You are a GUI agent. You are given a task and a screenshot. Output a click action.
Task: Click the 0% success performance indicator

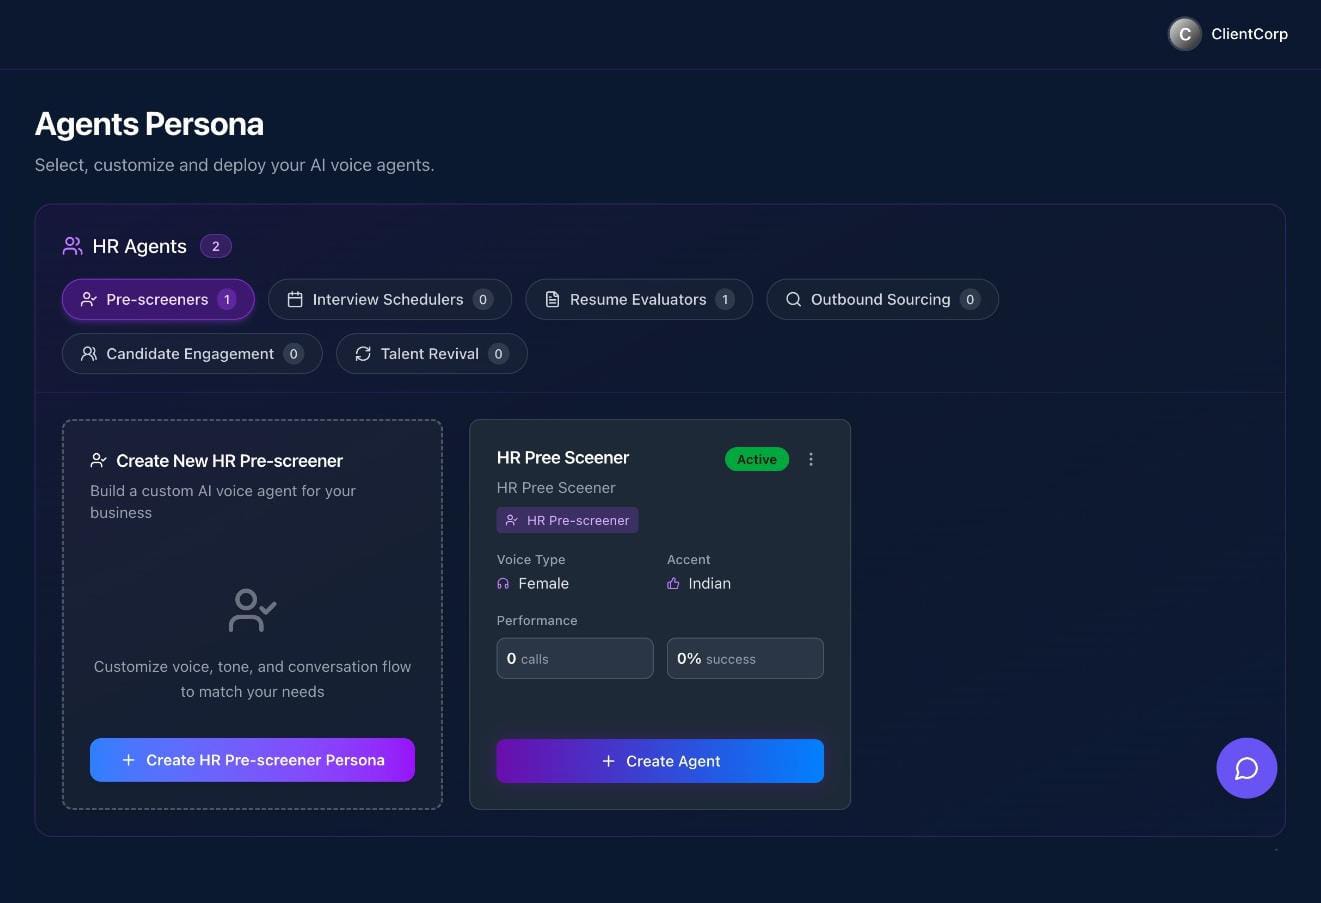point(745,658)
